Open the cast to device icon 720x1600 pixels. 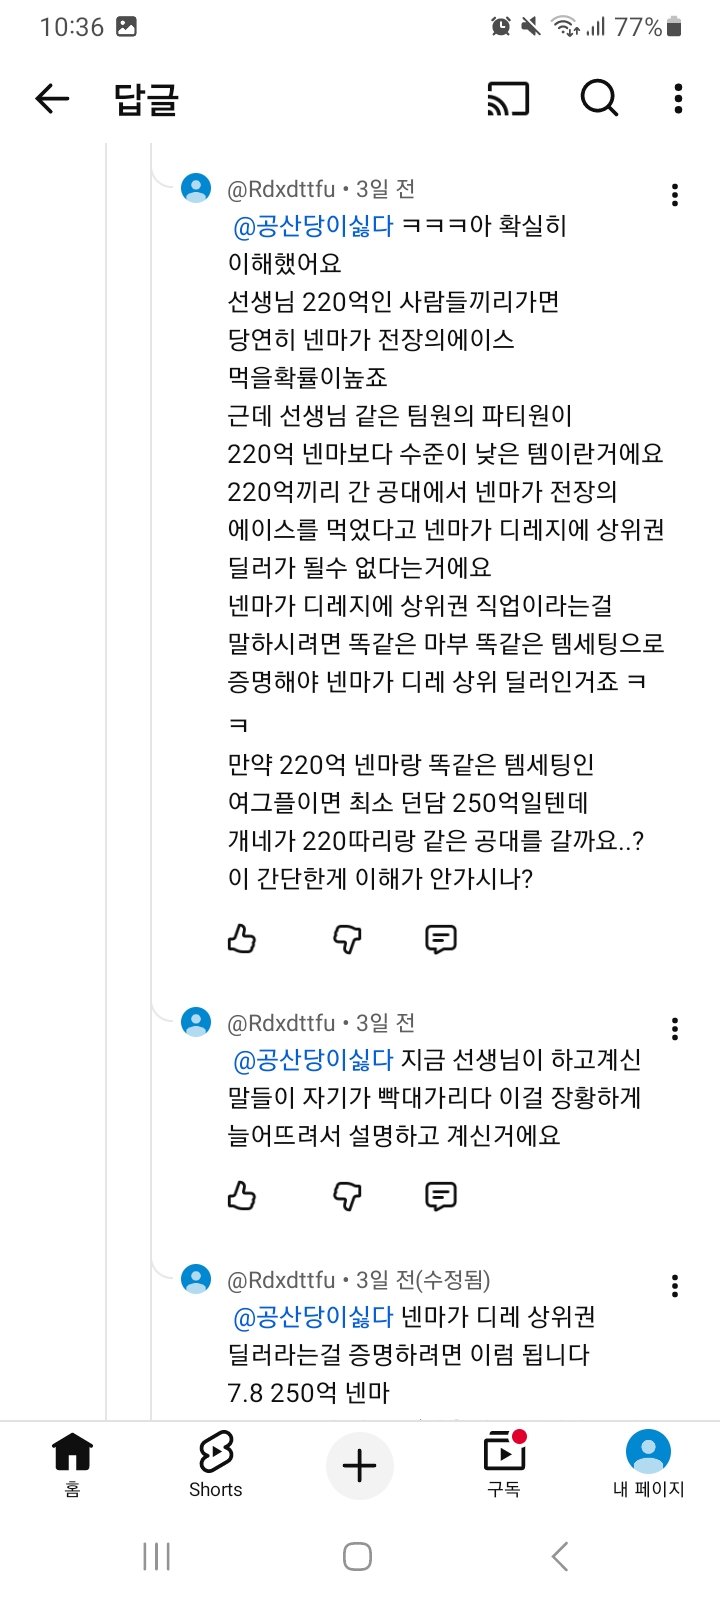[x=508, y=98]
